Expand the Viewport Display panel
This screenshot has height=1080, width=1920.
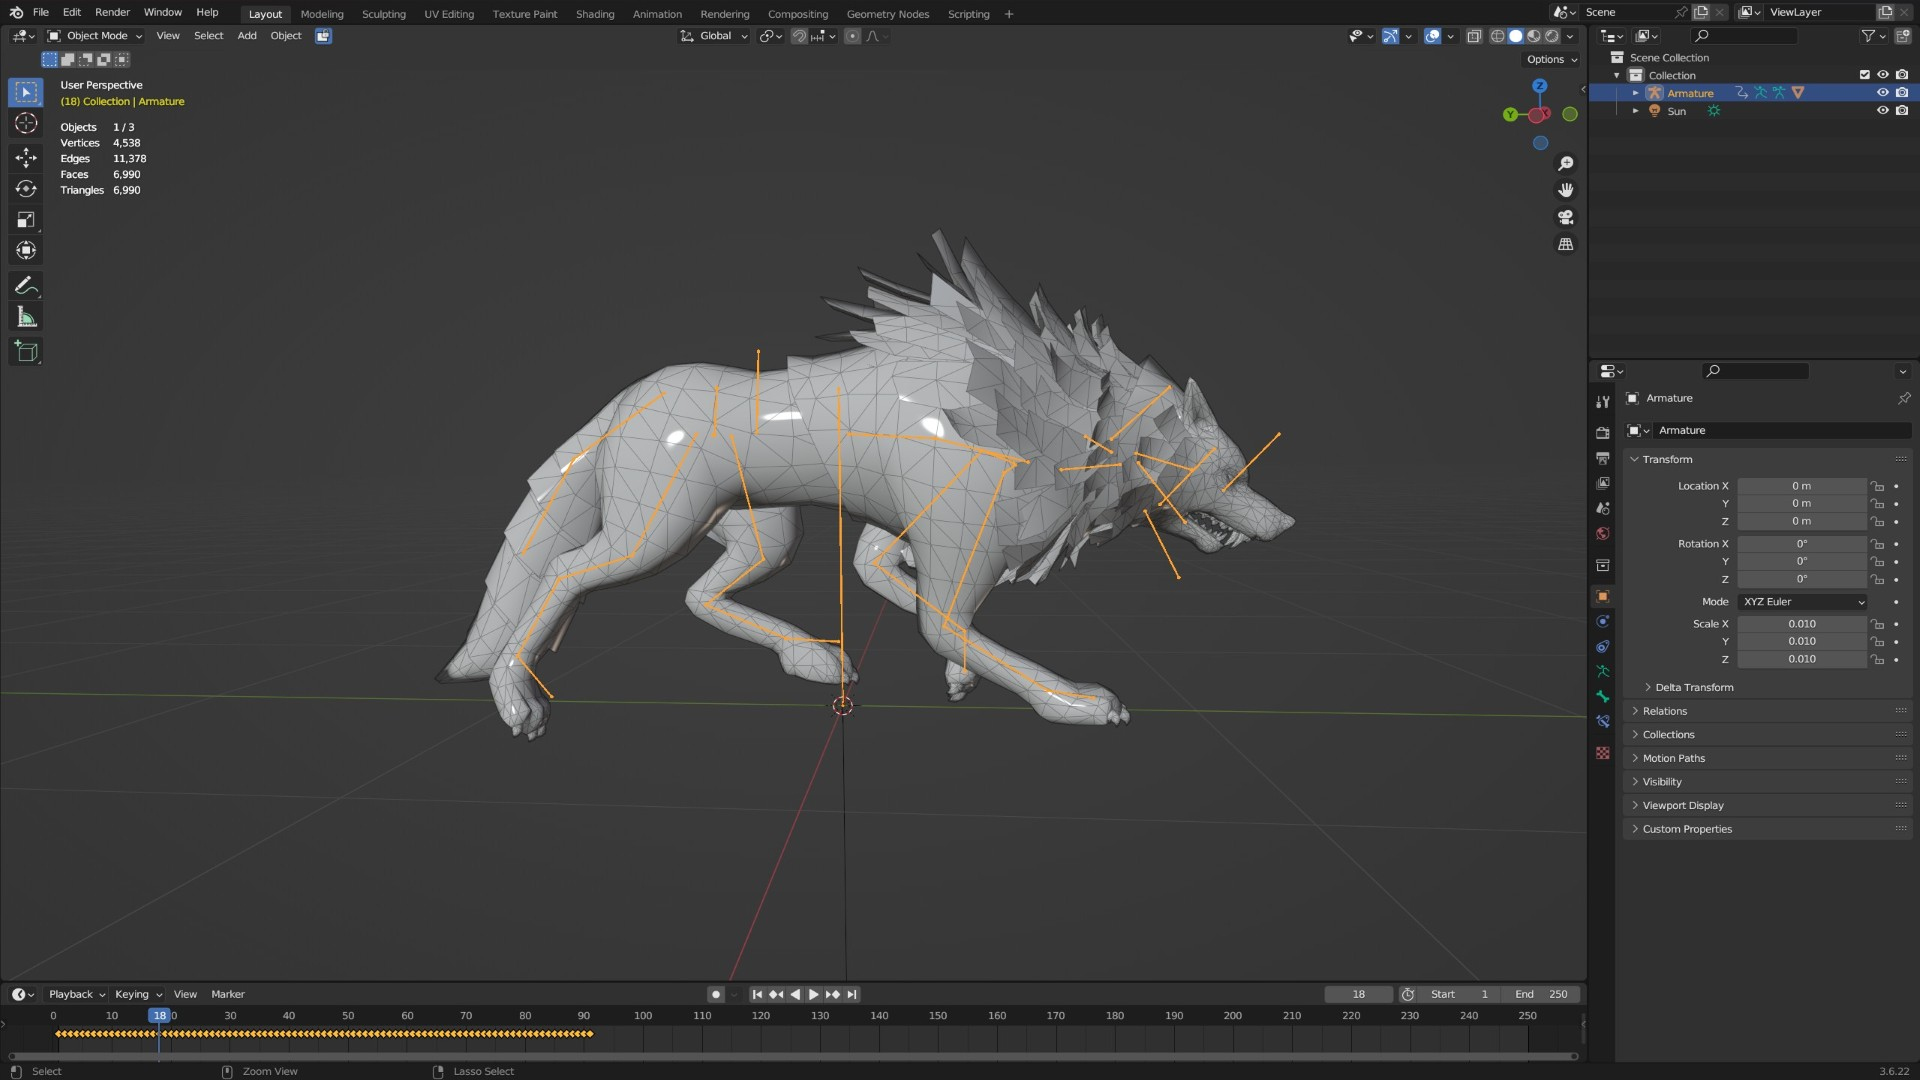tap(1683, 805)
